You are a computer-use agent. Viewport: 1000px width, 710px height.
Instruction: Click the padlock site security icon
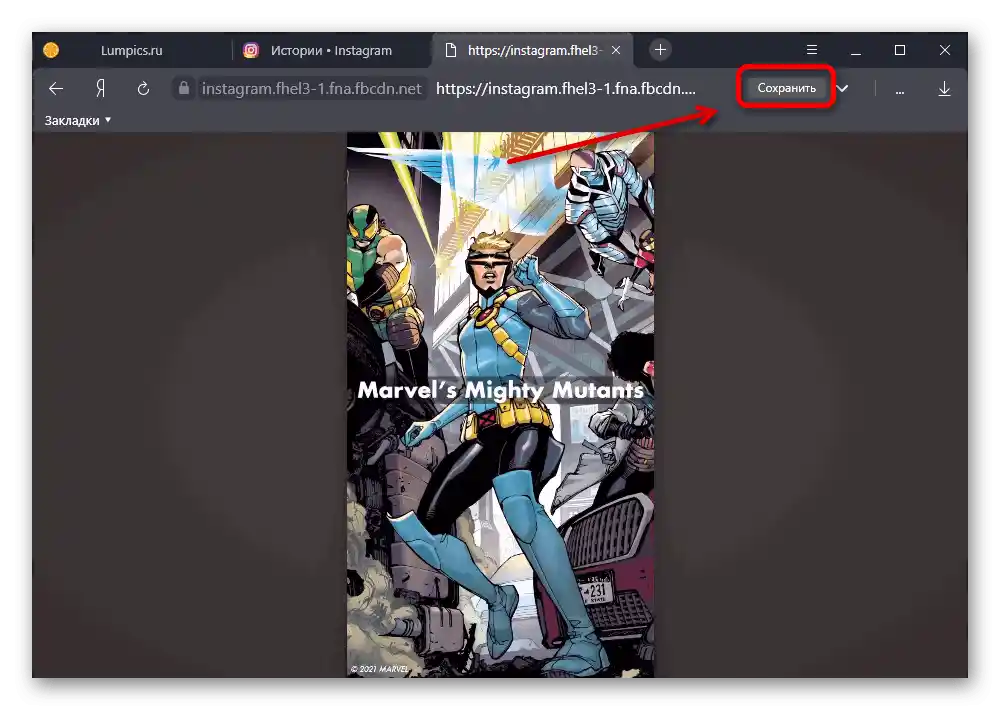[184, 88]
